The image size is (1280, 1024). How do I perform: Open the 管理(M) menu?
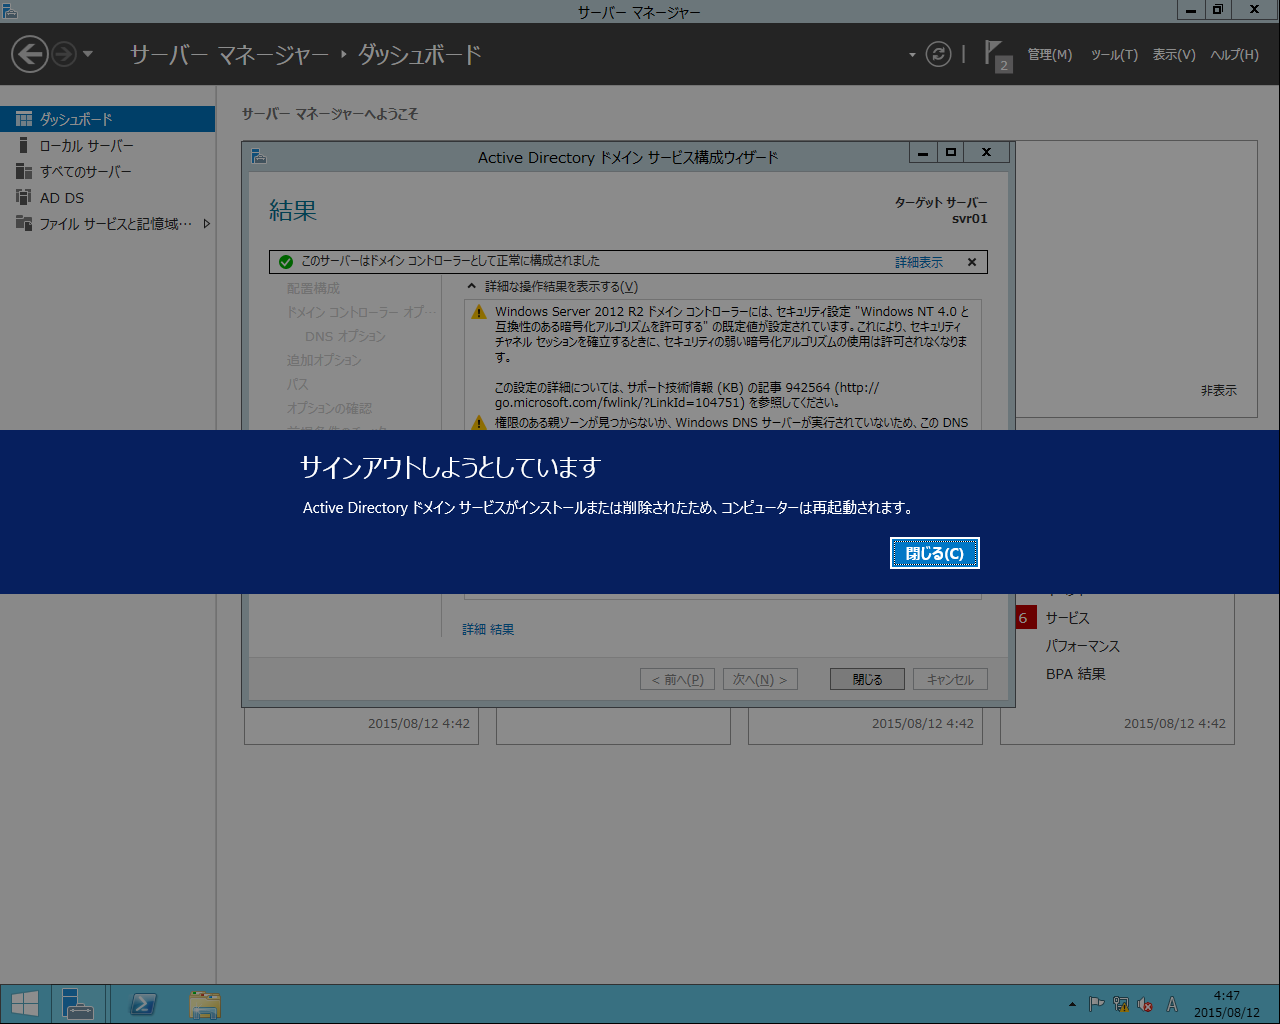(x=1049, y=55)
